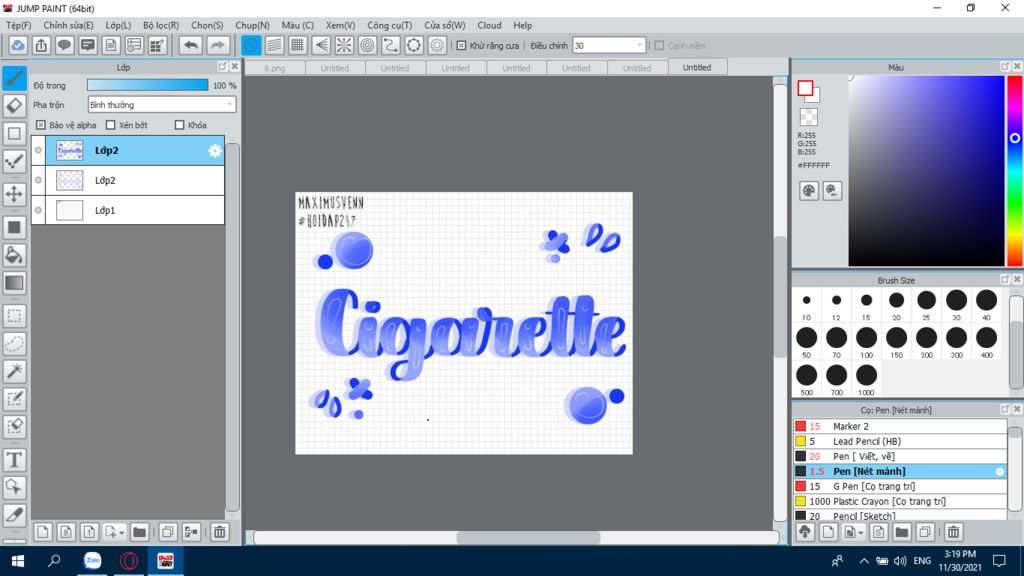Image resolution: width=1024 pixels, height=576 pixels.
Task: Click the Redo arrow in toolbar
Action: coord(217,45)
